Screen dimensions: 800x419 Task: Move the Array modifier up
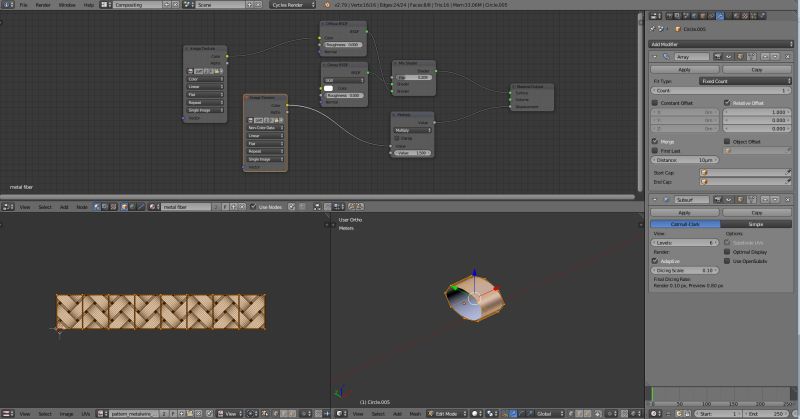pos(765,56)
